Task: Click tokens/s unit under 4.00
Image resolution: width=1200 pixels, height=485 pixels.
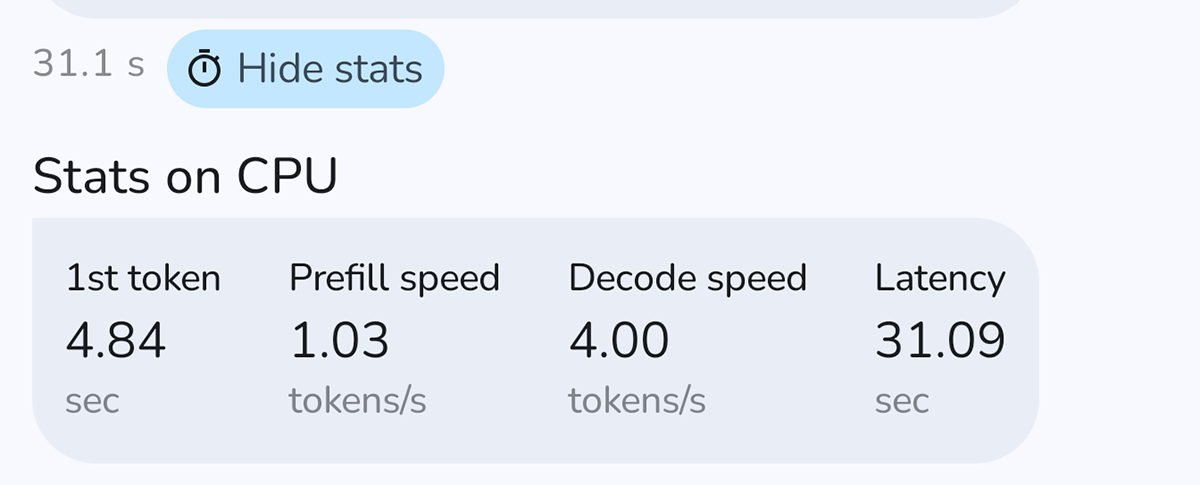Action: pyautogui.click(x=637, y=401)
